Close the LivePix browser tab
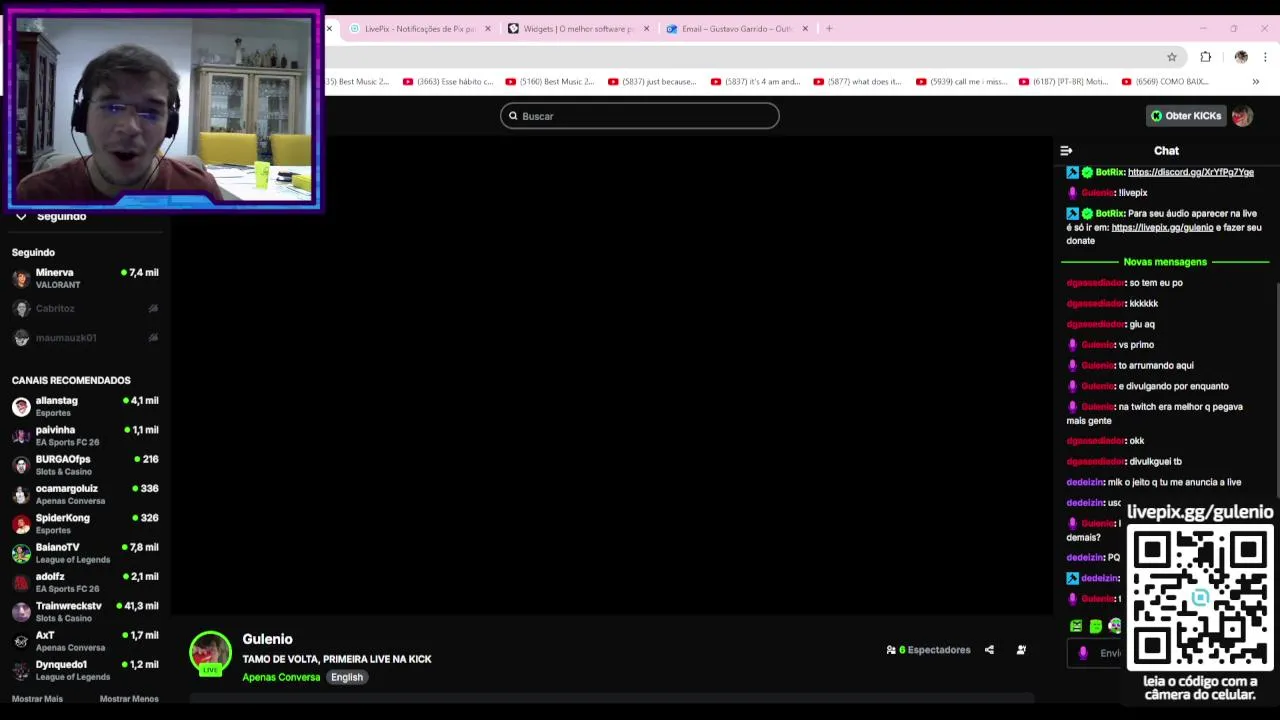This screenshot has height=720, width=1280. click(488, 29)
